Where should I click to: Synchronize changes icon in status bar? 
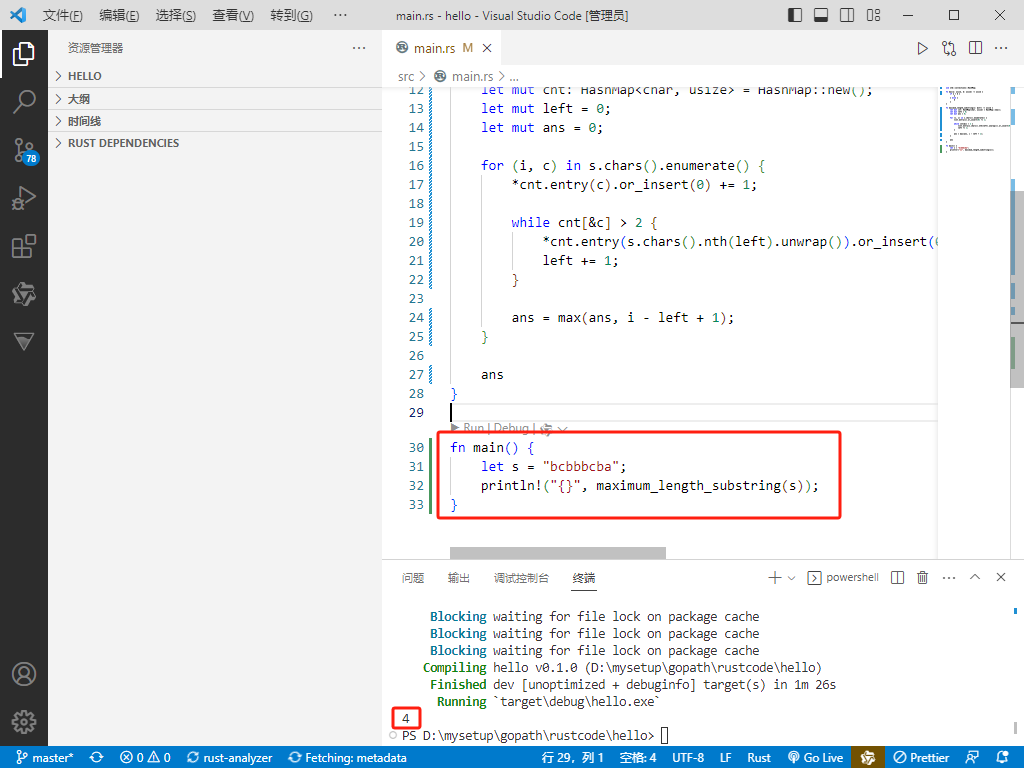(97, 758)
